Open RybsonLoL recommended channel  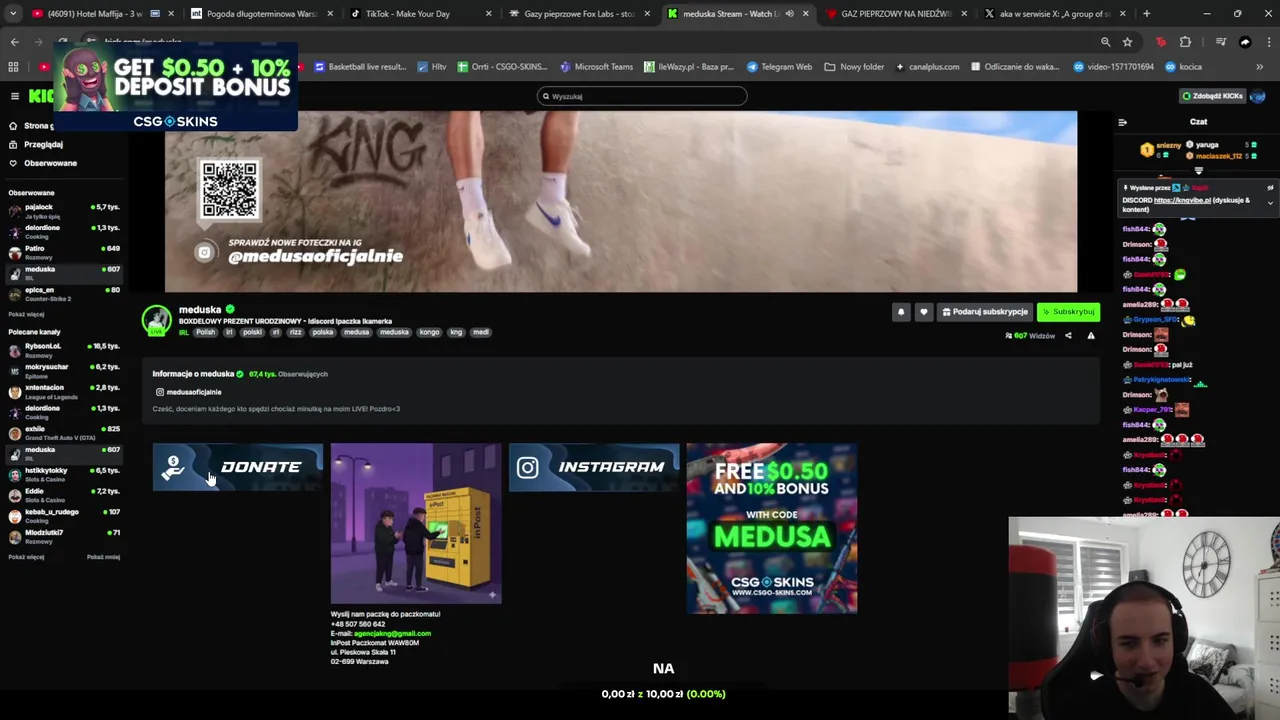[x=63, y=350]
